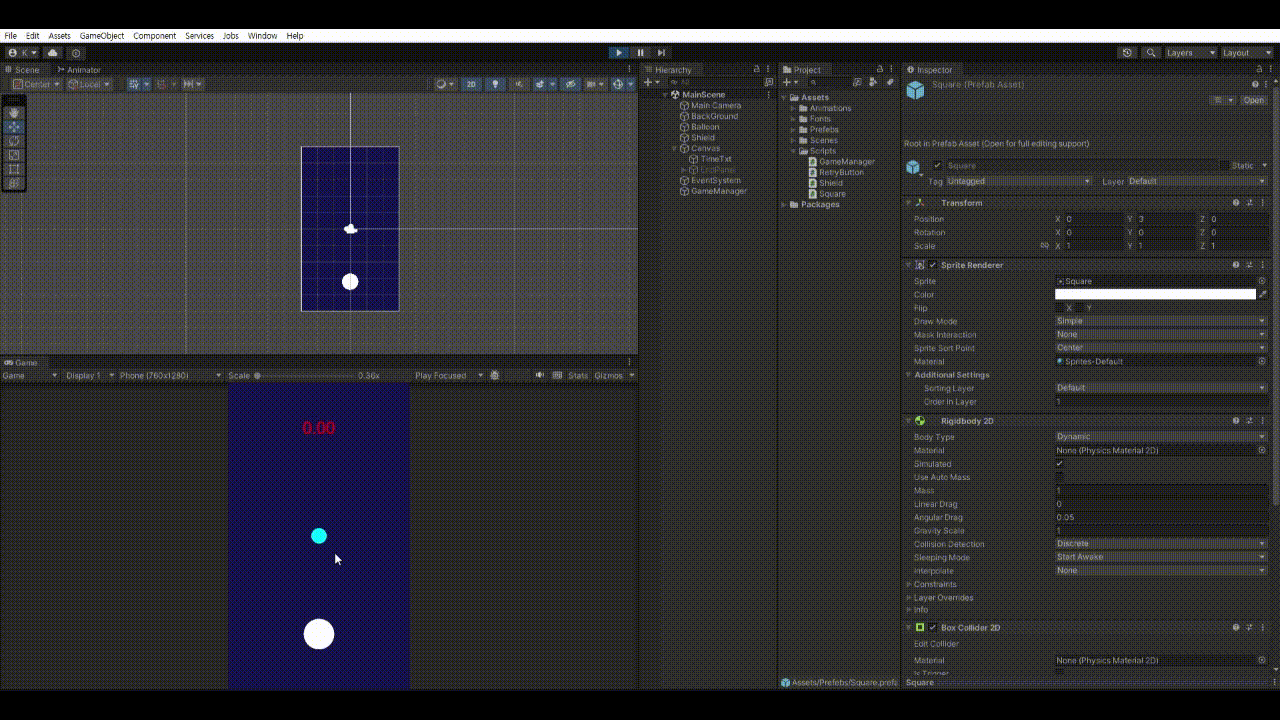The height and width of the screenshot is (720, 1280).
Task: Open Unity Cloud icon in toolbar
Action: coord(53,53)
